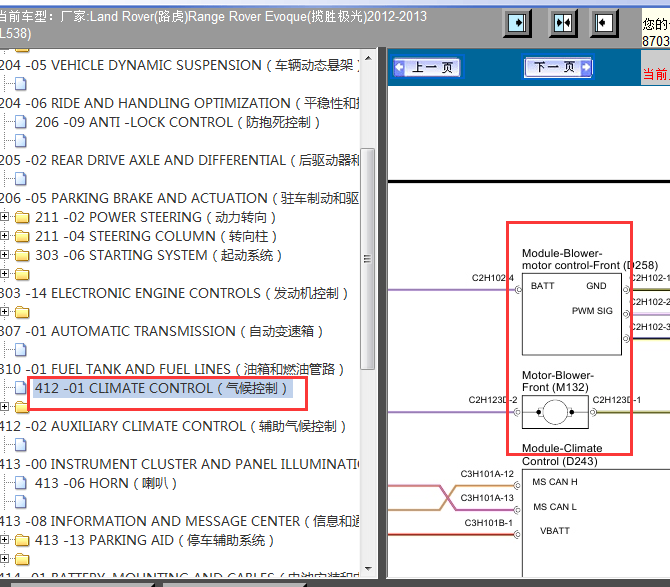Screen dimensions: 670x587
Task: Click connector label C3H101A-12
Action: [487, 474]
